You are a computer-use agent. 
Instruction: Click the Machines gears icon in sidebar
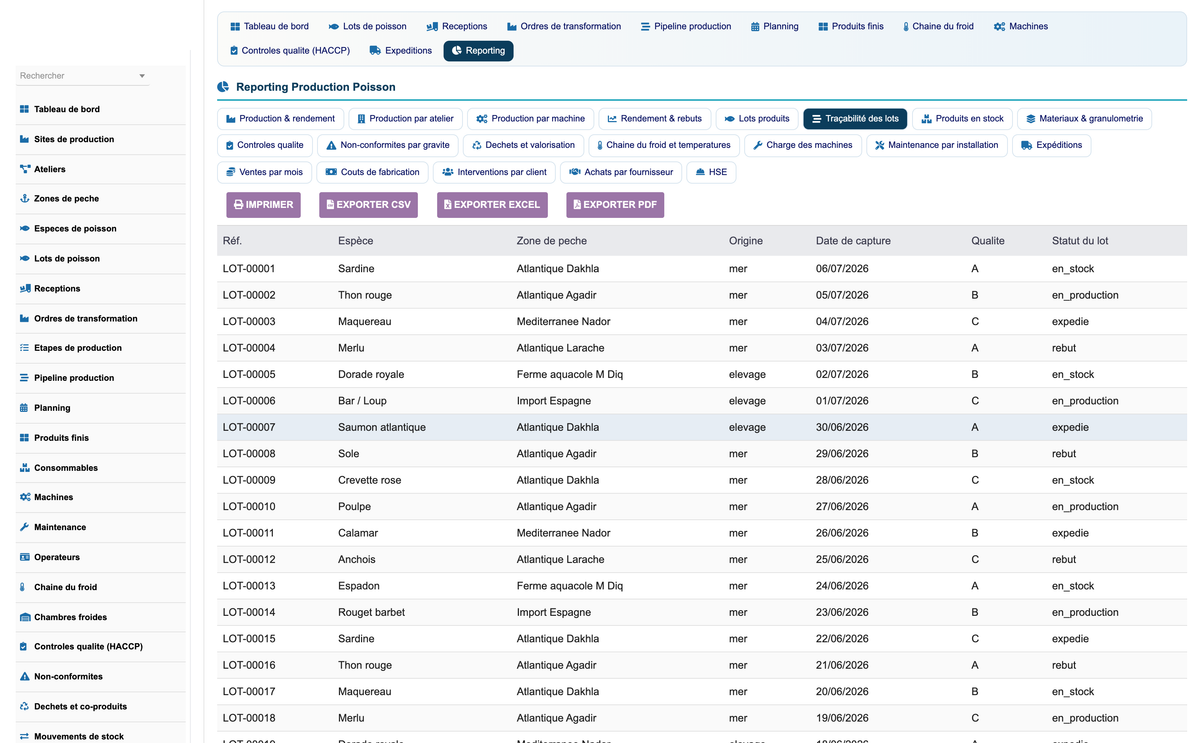(25, 497)
